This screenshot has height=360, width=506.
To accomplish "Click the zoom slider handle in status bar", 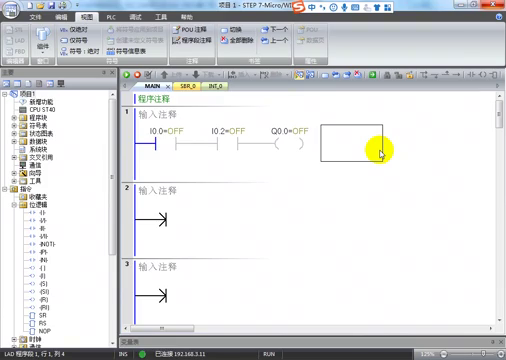I will pos(483,354).
